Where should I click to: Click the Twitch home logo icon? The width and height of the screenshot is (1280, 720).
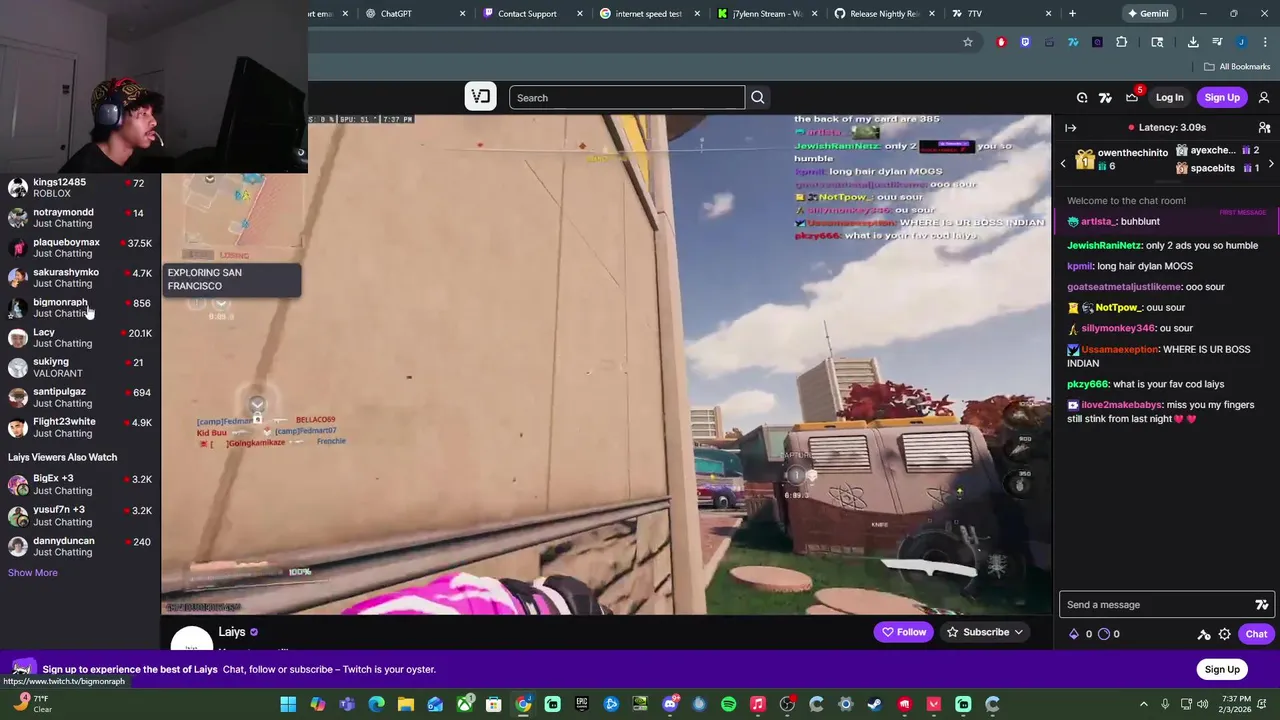[x=480, y=97]
